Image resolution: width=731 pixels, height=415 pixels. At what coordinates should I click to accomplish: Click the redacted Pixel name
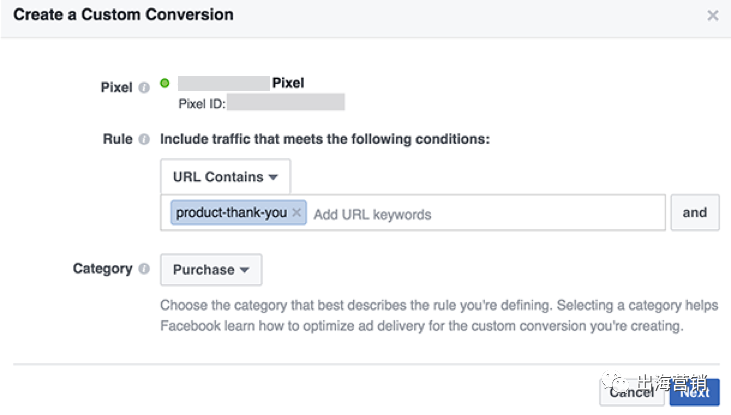coord(223,83)
